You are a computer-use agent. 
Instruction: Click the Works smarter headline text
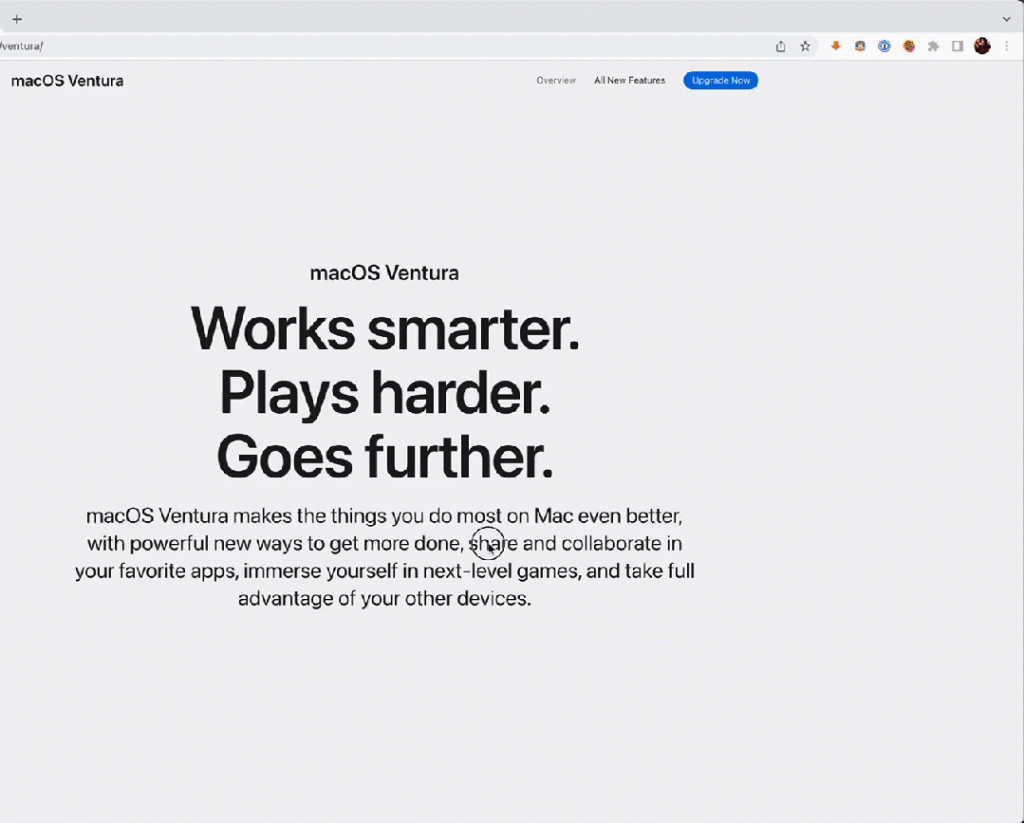point(385,329)
